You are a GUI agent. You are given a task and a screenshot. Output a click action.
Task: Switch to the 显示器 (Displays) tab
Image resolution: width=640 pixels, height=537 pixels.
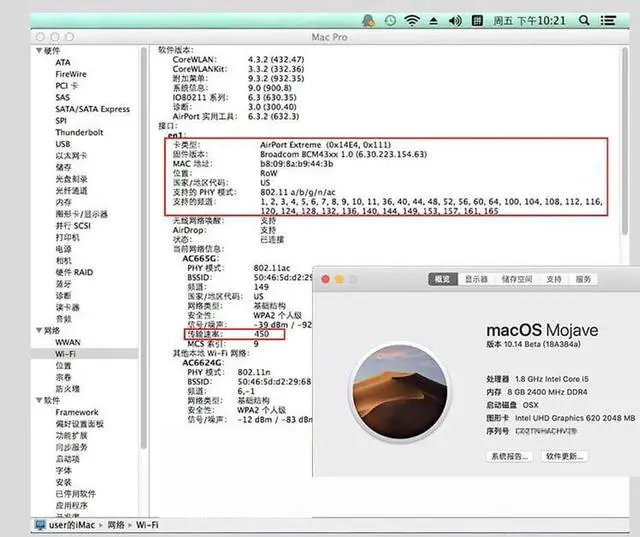(476, 279)
